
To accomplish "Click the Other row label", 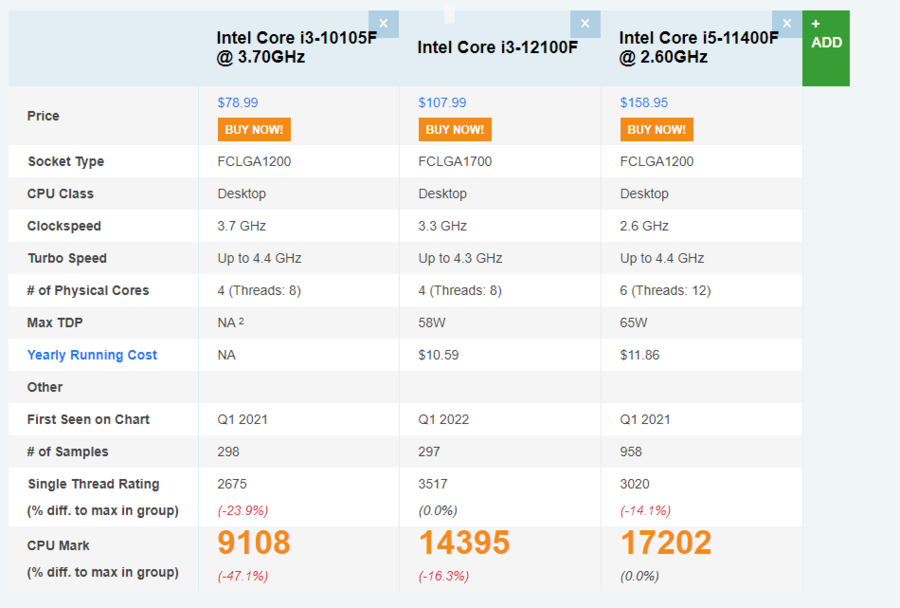I will [x=45, y=387].
